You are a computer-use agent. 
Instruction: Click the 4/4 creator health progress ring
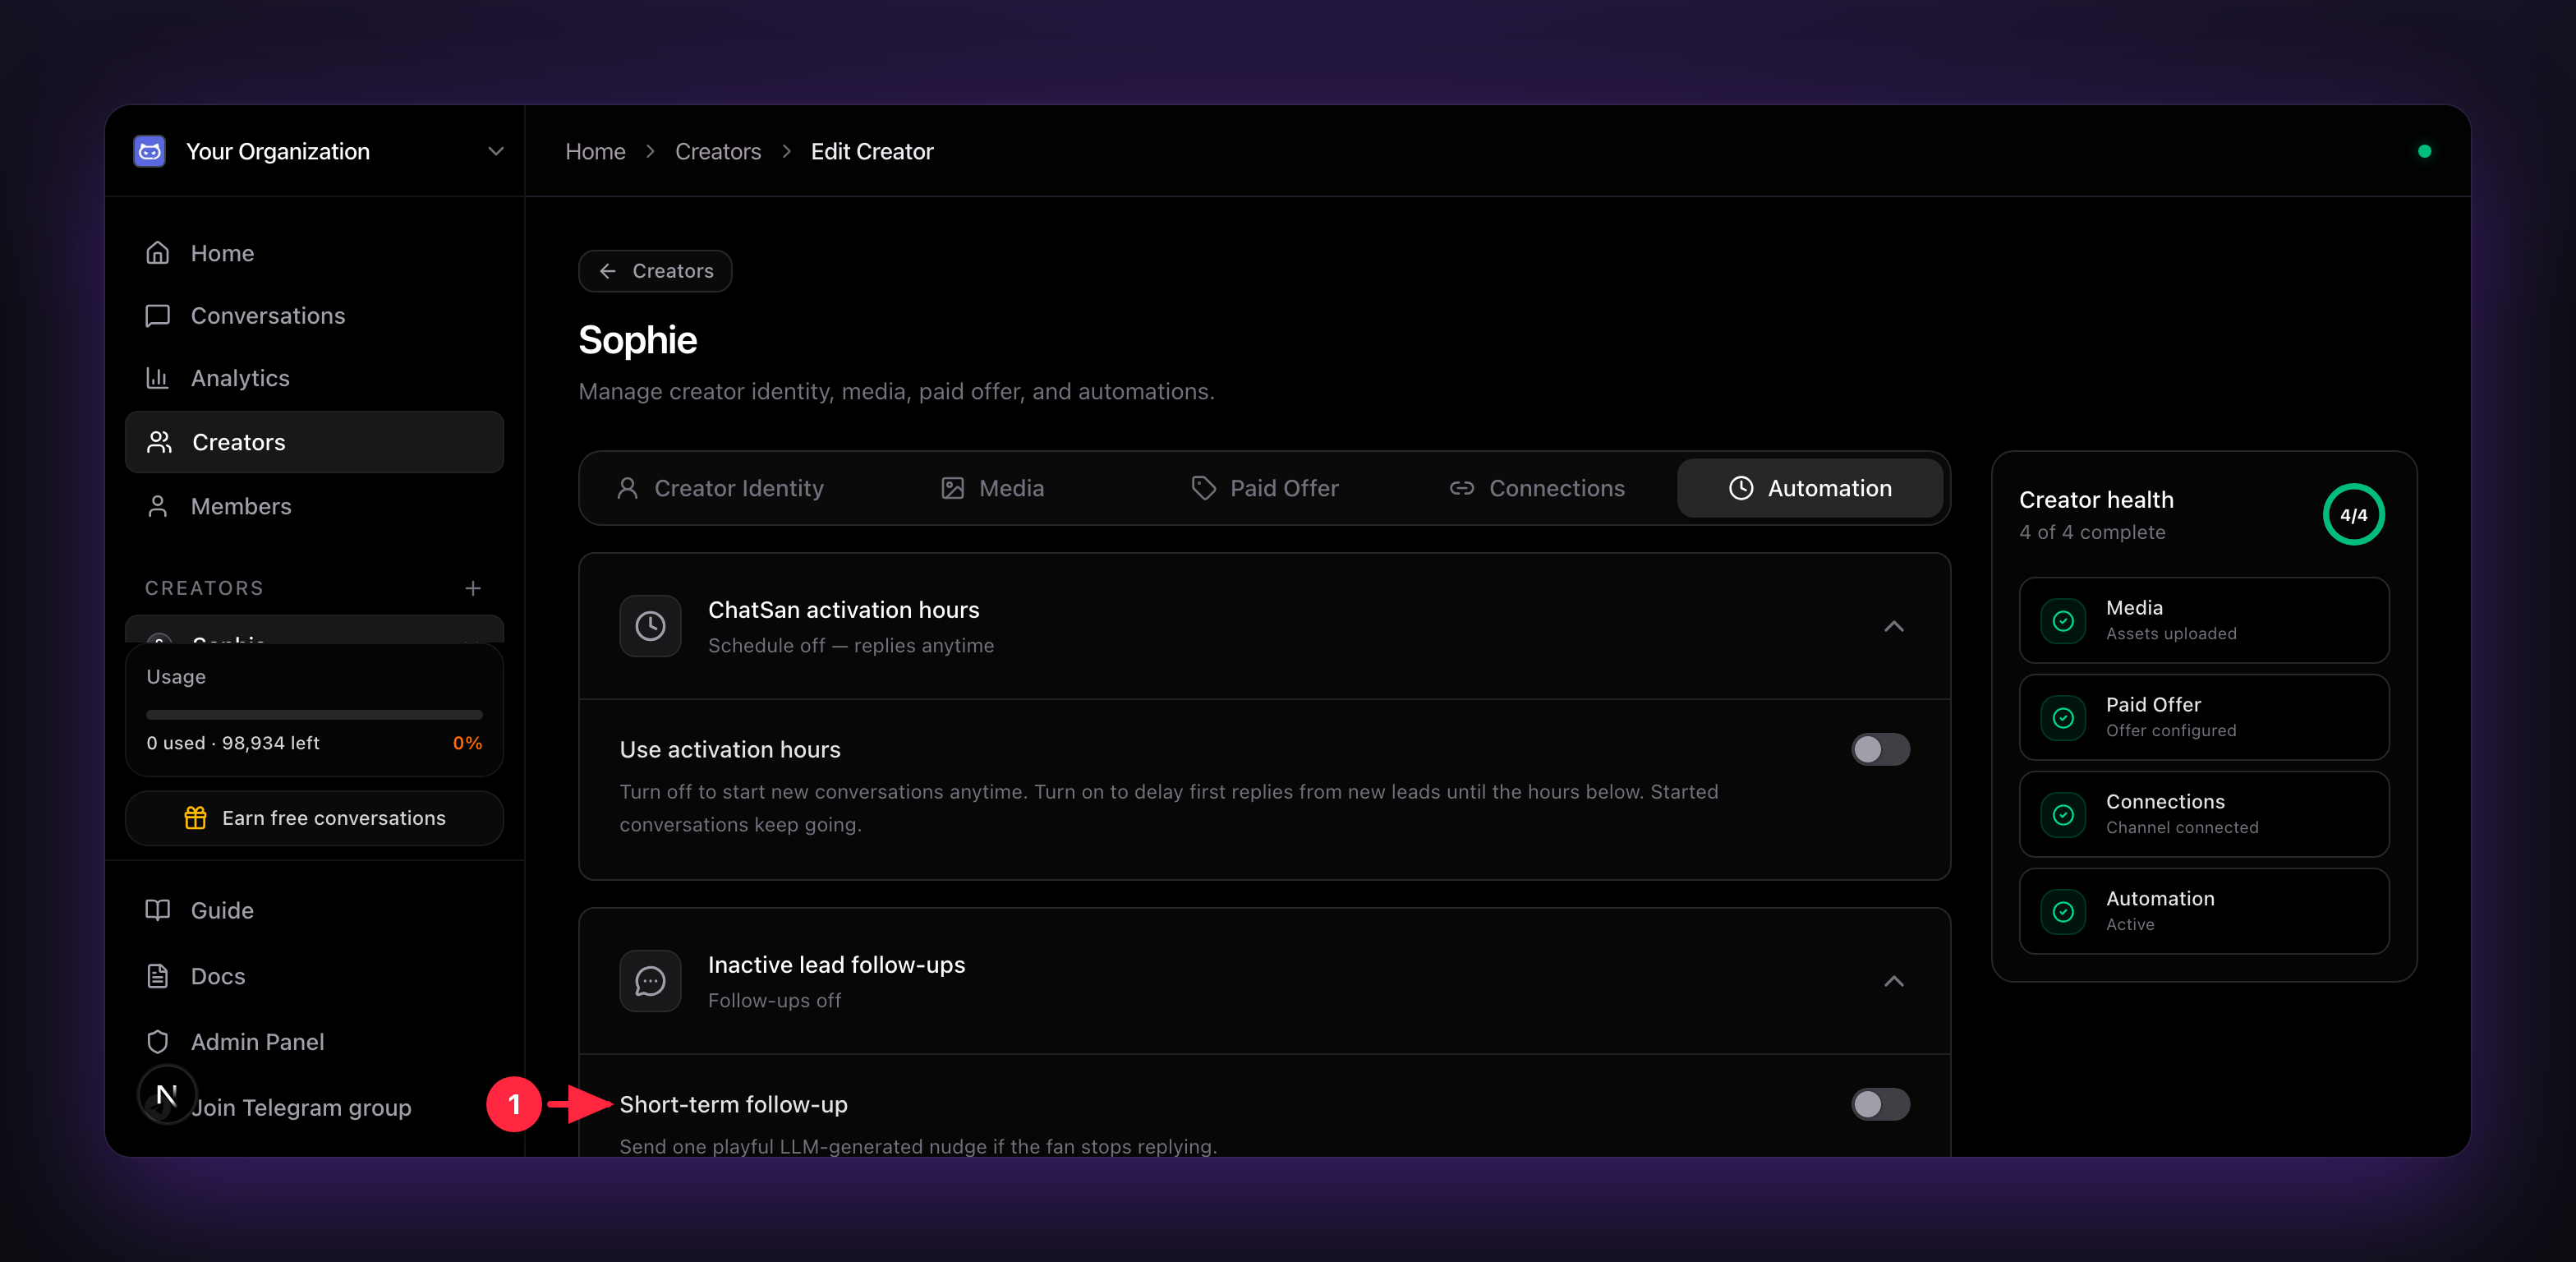click(x=2354, y=515)
